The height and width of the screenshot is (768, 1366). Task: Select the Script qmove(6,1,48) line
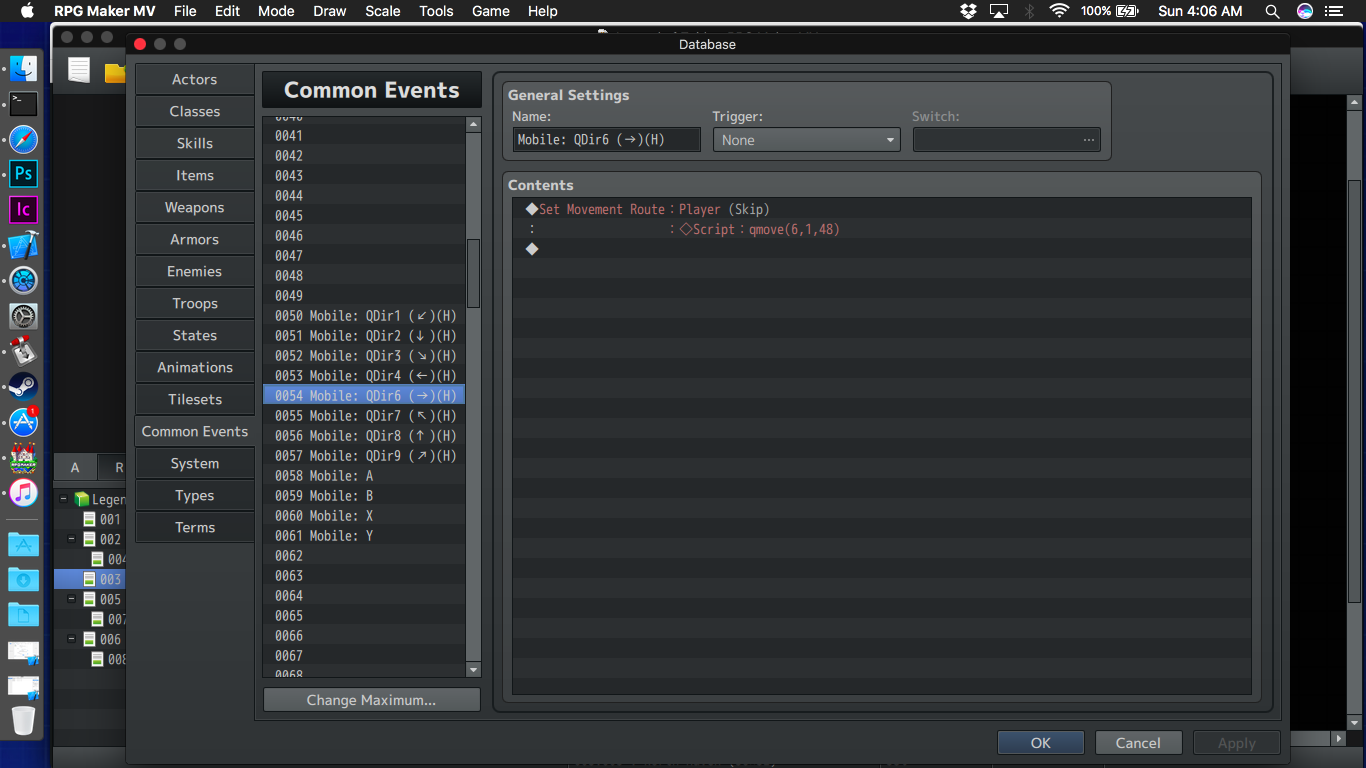[882, 229]
